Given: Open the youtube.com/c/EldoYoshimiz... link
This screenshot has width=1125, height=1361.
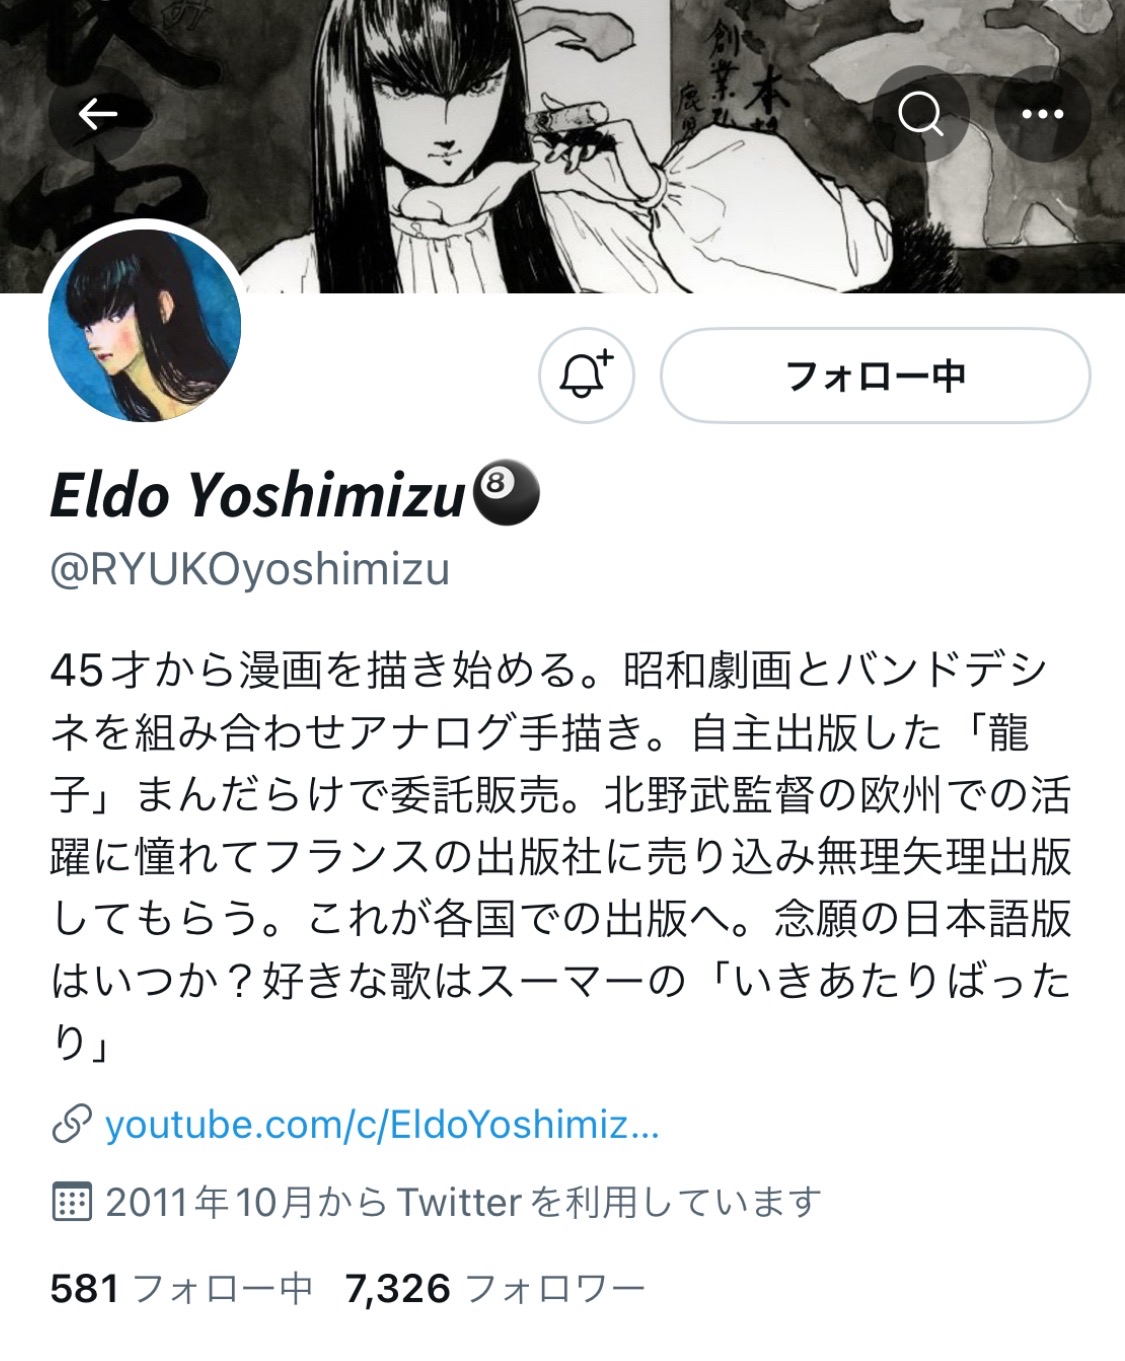Looking at the screenshot, I should click(382, 1125).
